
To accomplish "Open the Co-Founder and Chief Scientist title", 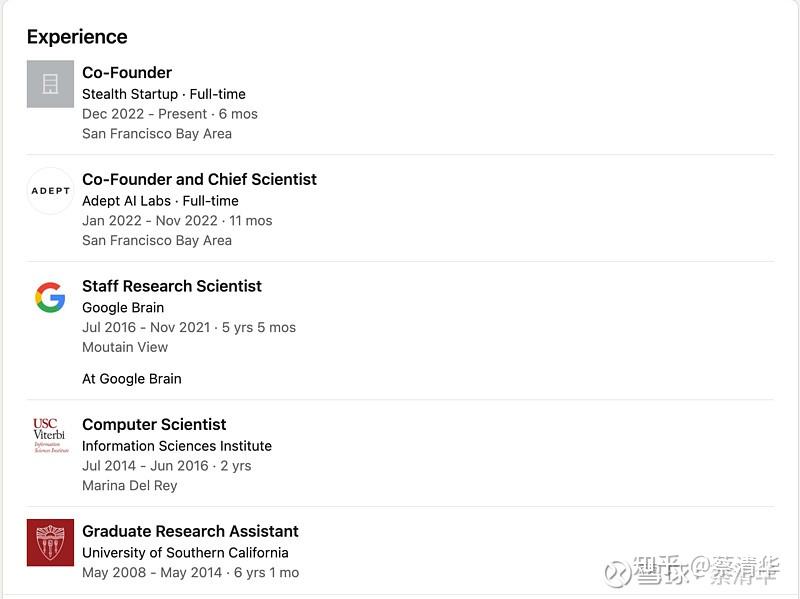I will pyautogui.click(x=199, y=179).
